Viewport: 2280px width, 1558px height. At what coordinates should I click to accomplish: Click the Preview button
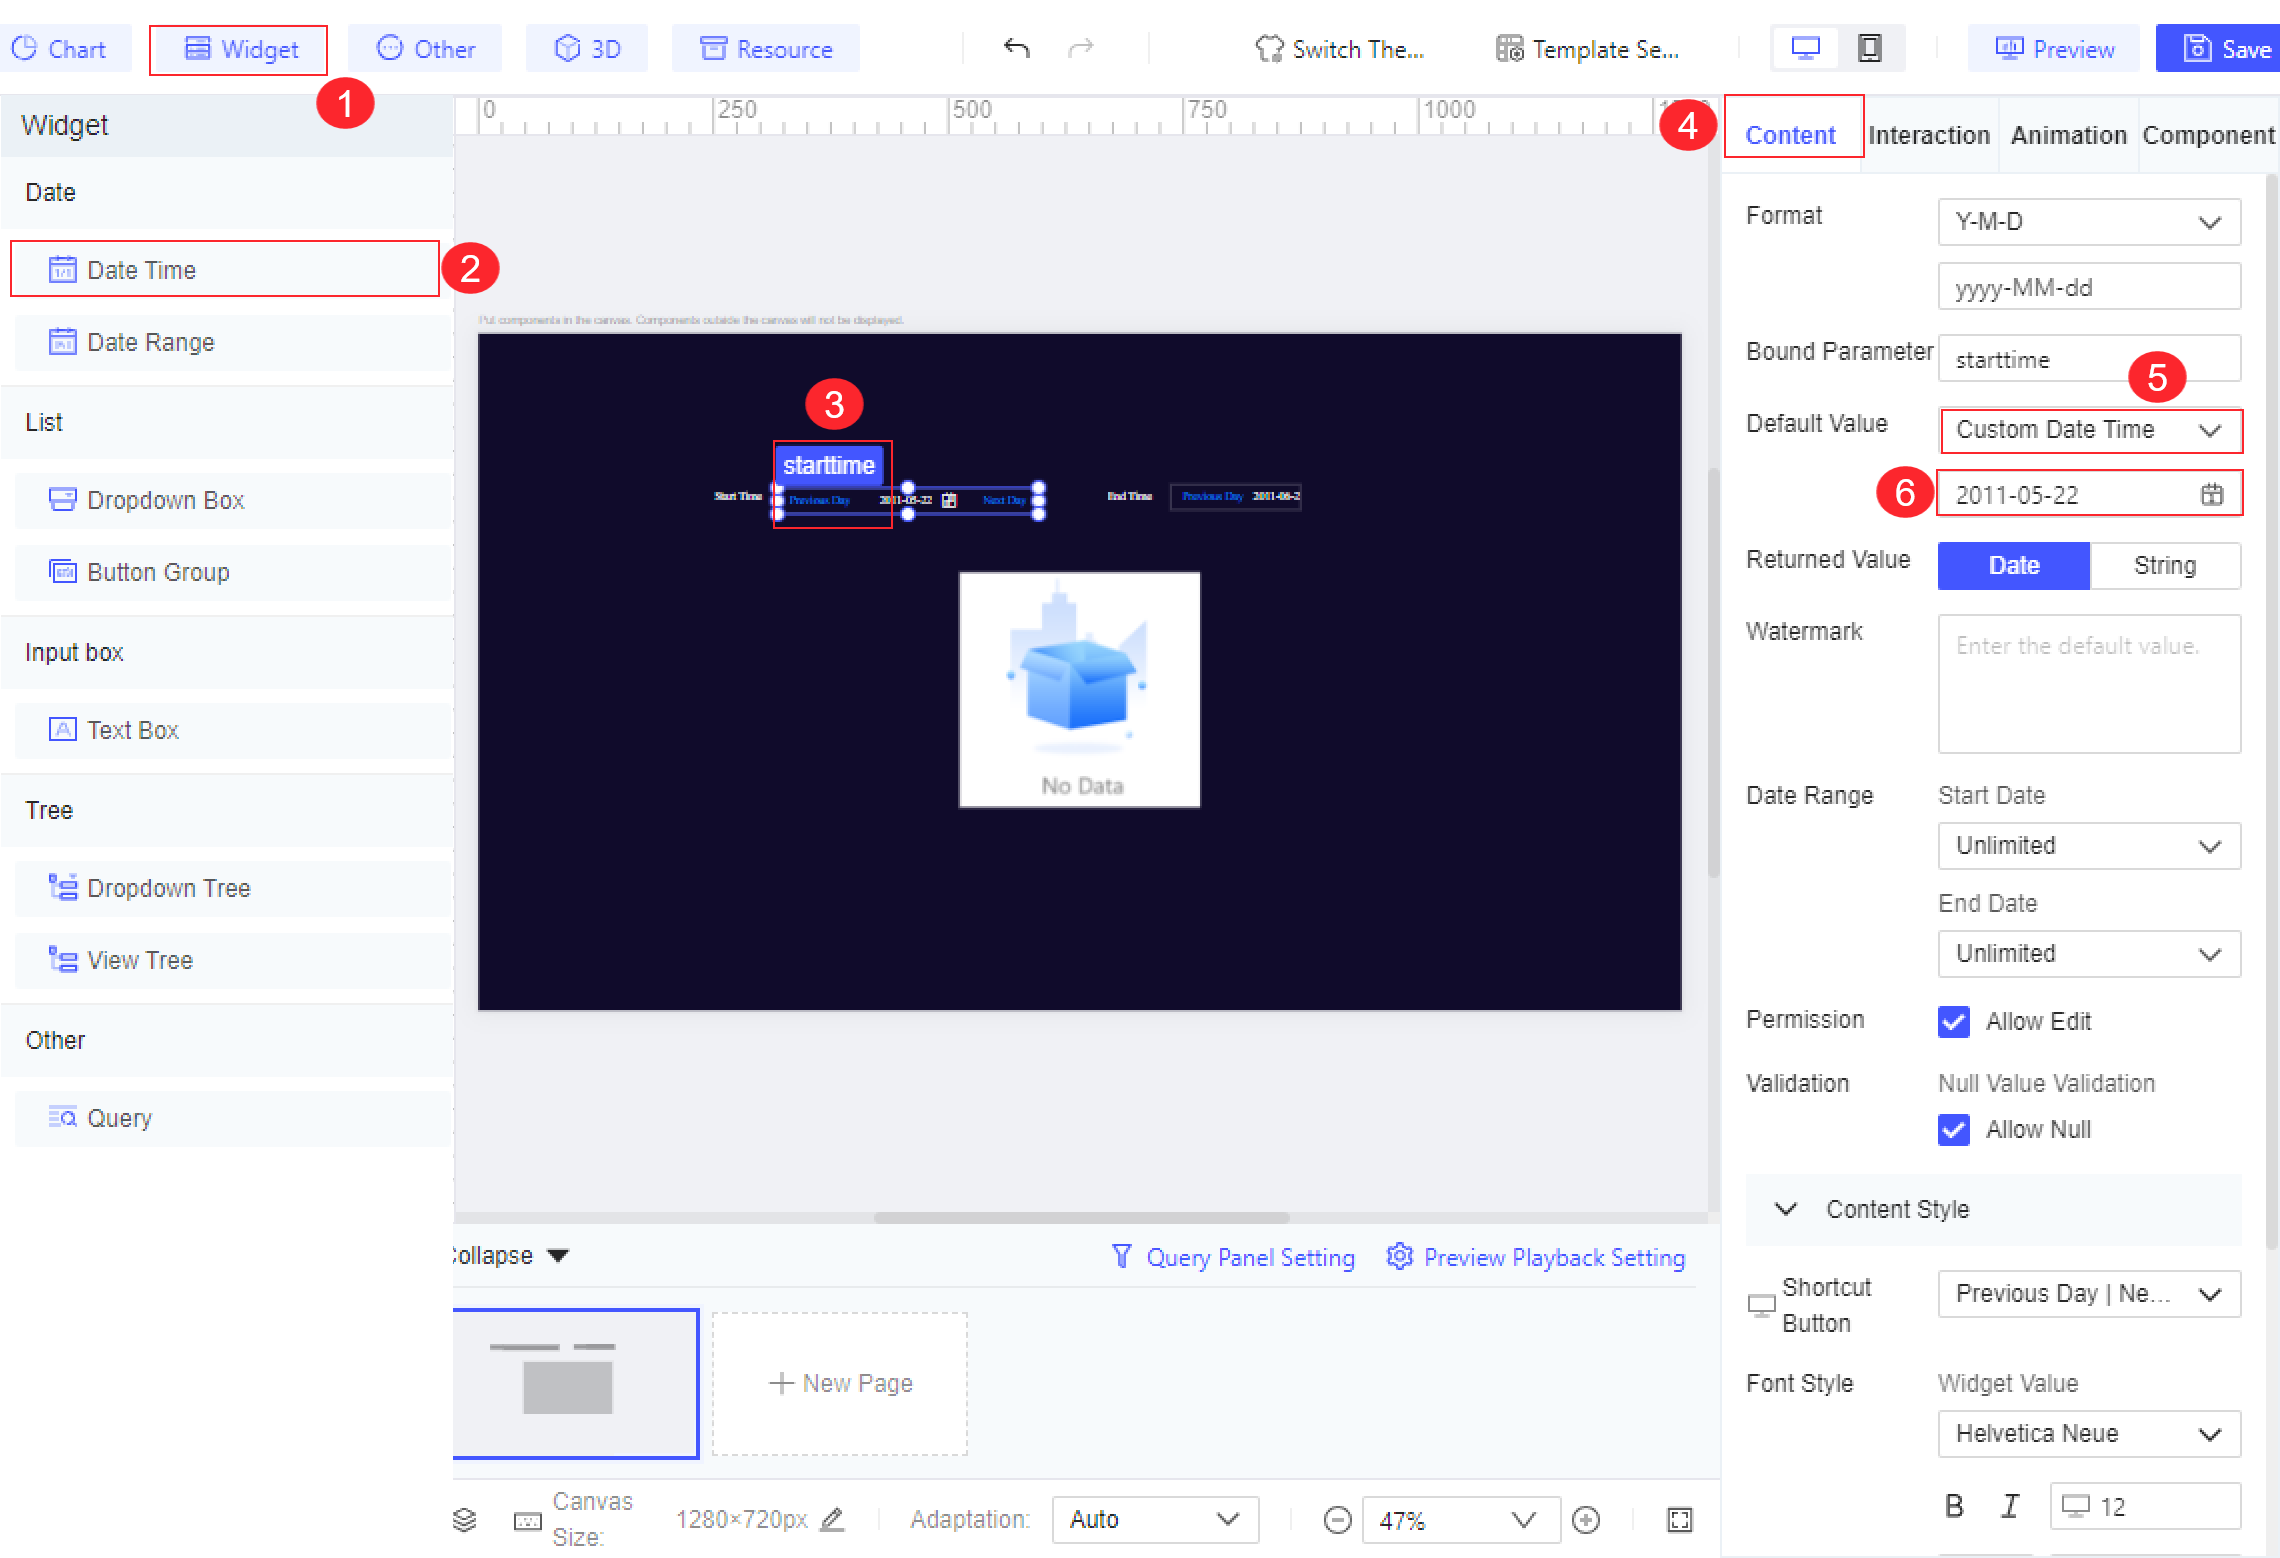coord(2054,48)
